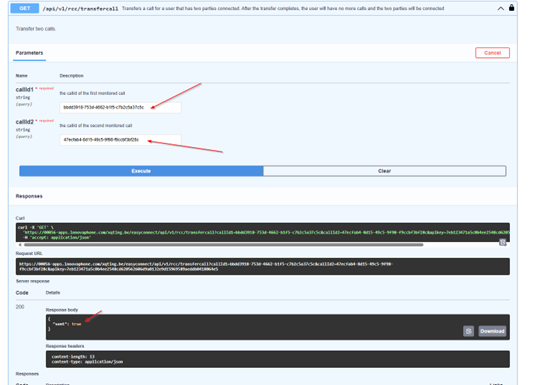Image resolution: width=545 pixels, height=385 pixels.
Task: Copy the curl command with the clipboard icon
Action: tap(503, 242)
